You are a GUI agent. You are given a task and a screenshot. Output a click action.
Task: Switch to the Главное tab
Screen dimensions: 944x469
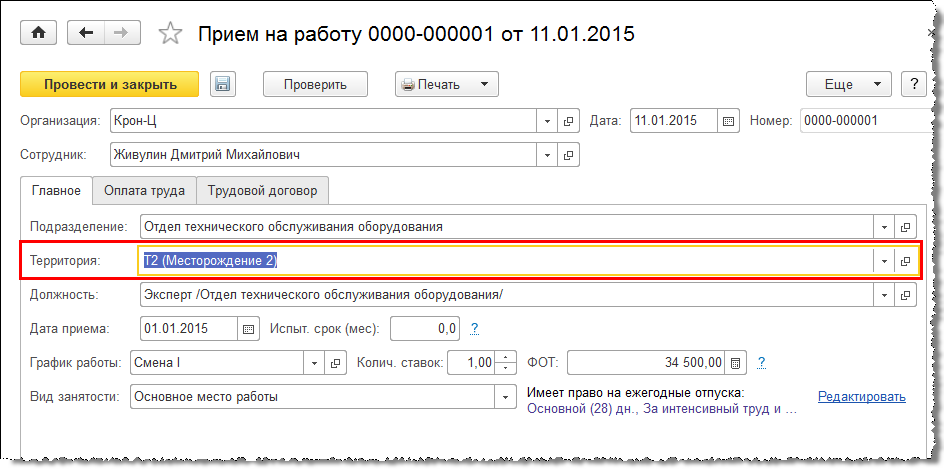point(55,191)
